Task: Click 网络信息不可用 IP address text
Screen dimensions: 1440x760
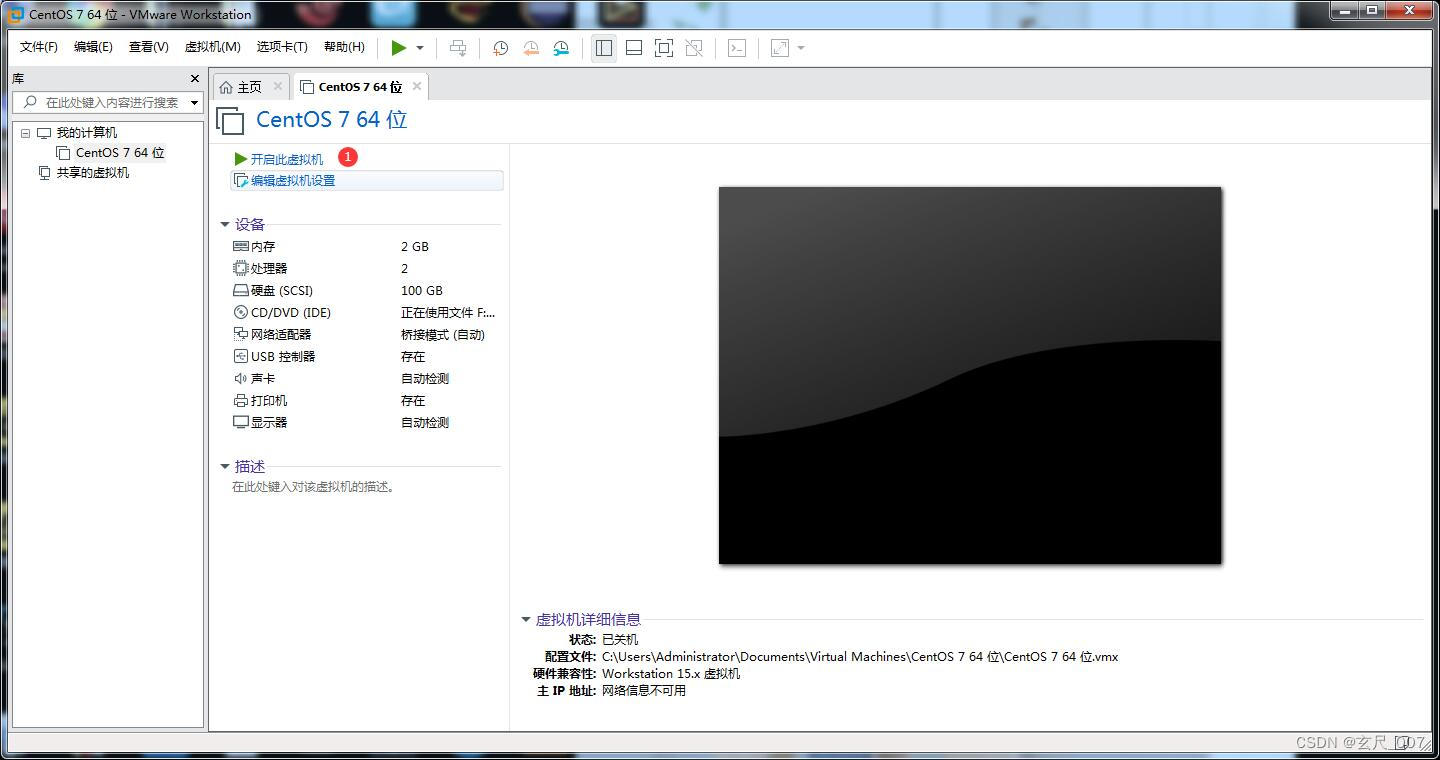Action: click(644, 691)
